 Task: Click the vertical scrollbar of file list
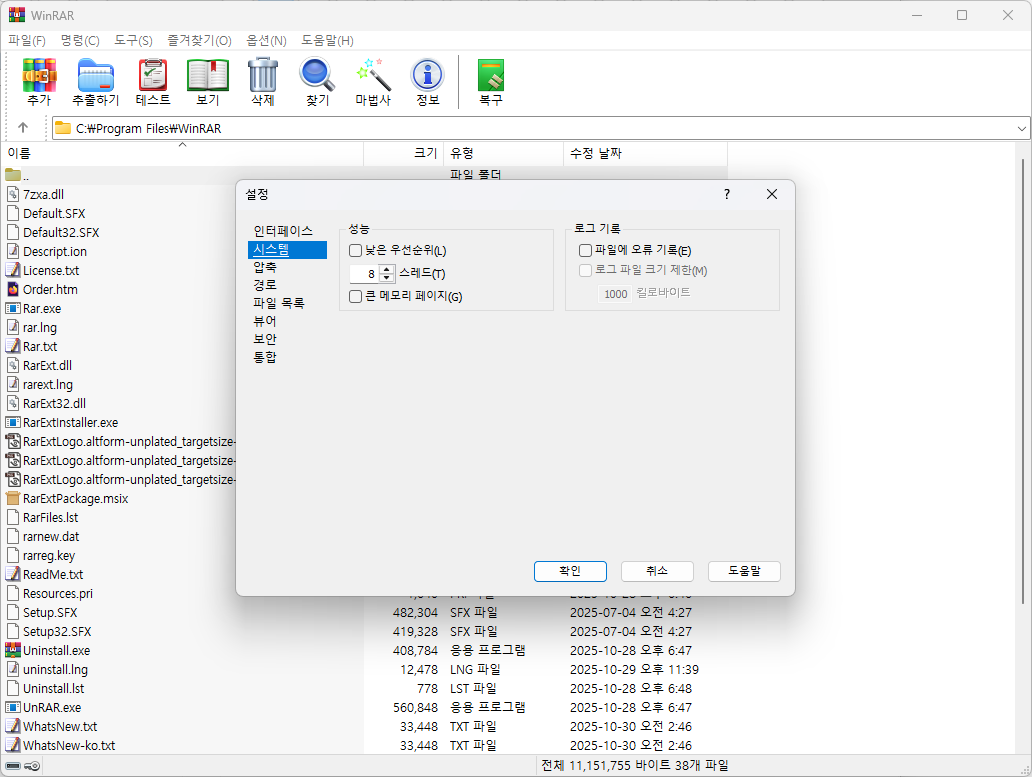[1022, 382]
